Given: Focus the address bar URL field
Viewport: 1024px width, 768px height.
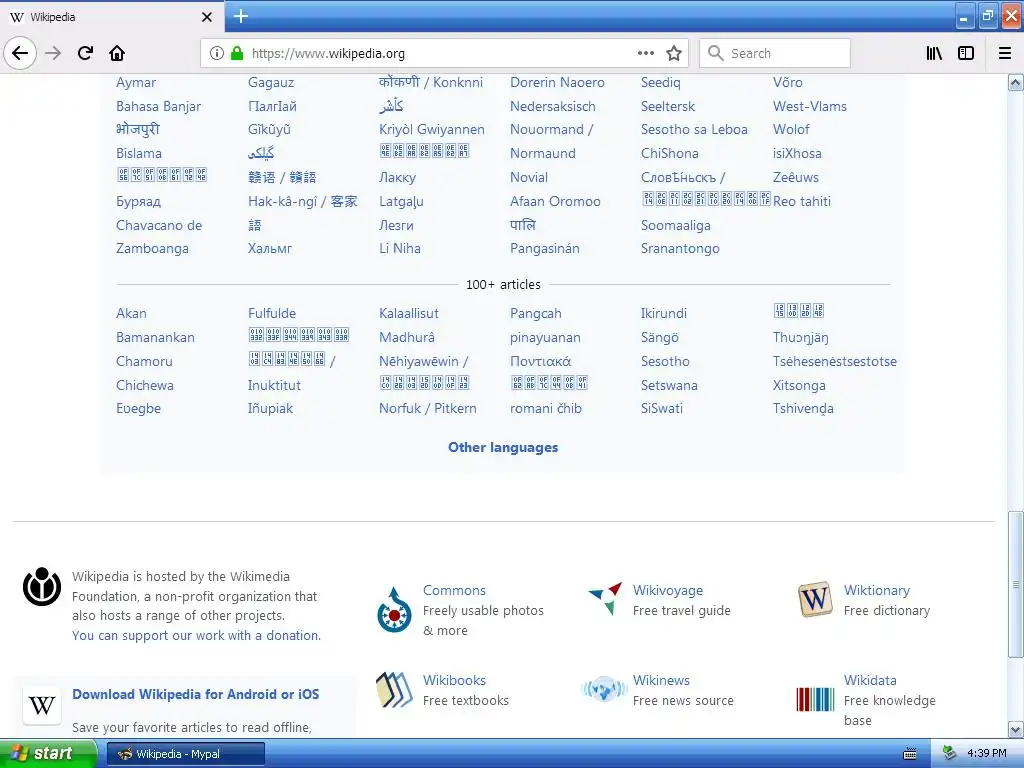Looking at the screenshot, I should coord(444,53).
